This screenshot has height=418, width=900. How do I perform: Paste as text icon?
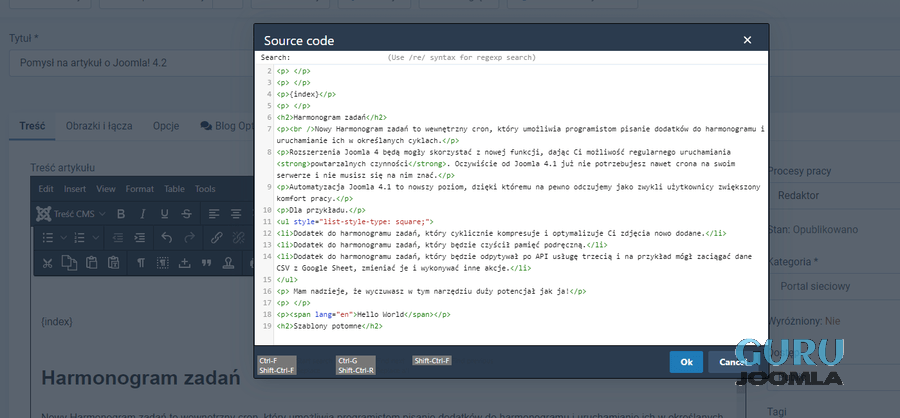coord(113,263)
